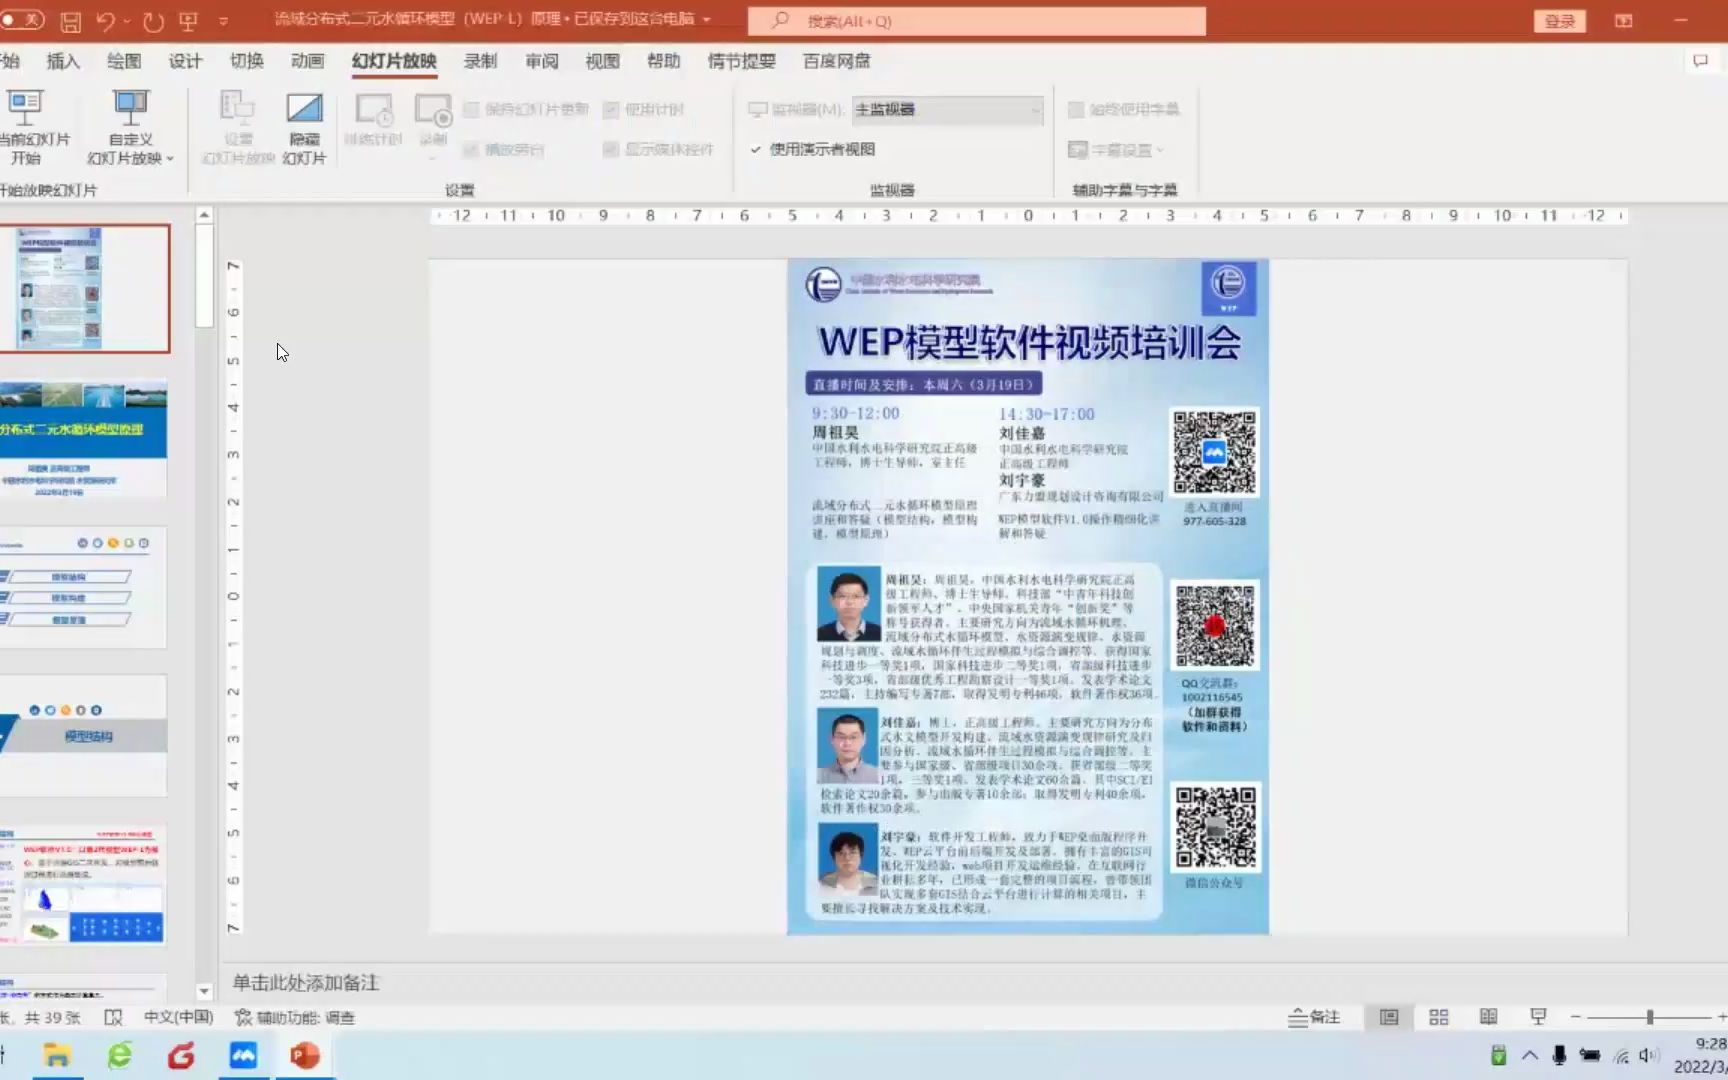This screenshot has height=1080, width=1728.
Task: Click the search box (Alt+Q)
Action: 977,20
